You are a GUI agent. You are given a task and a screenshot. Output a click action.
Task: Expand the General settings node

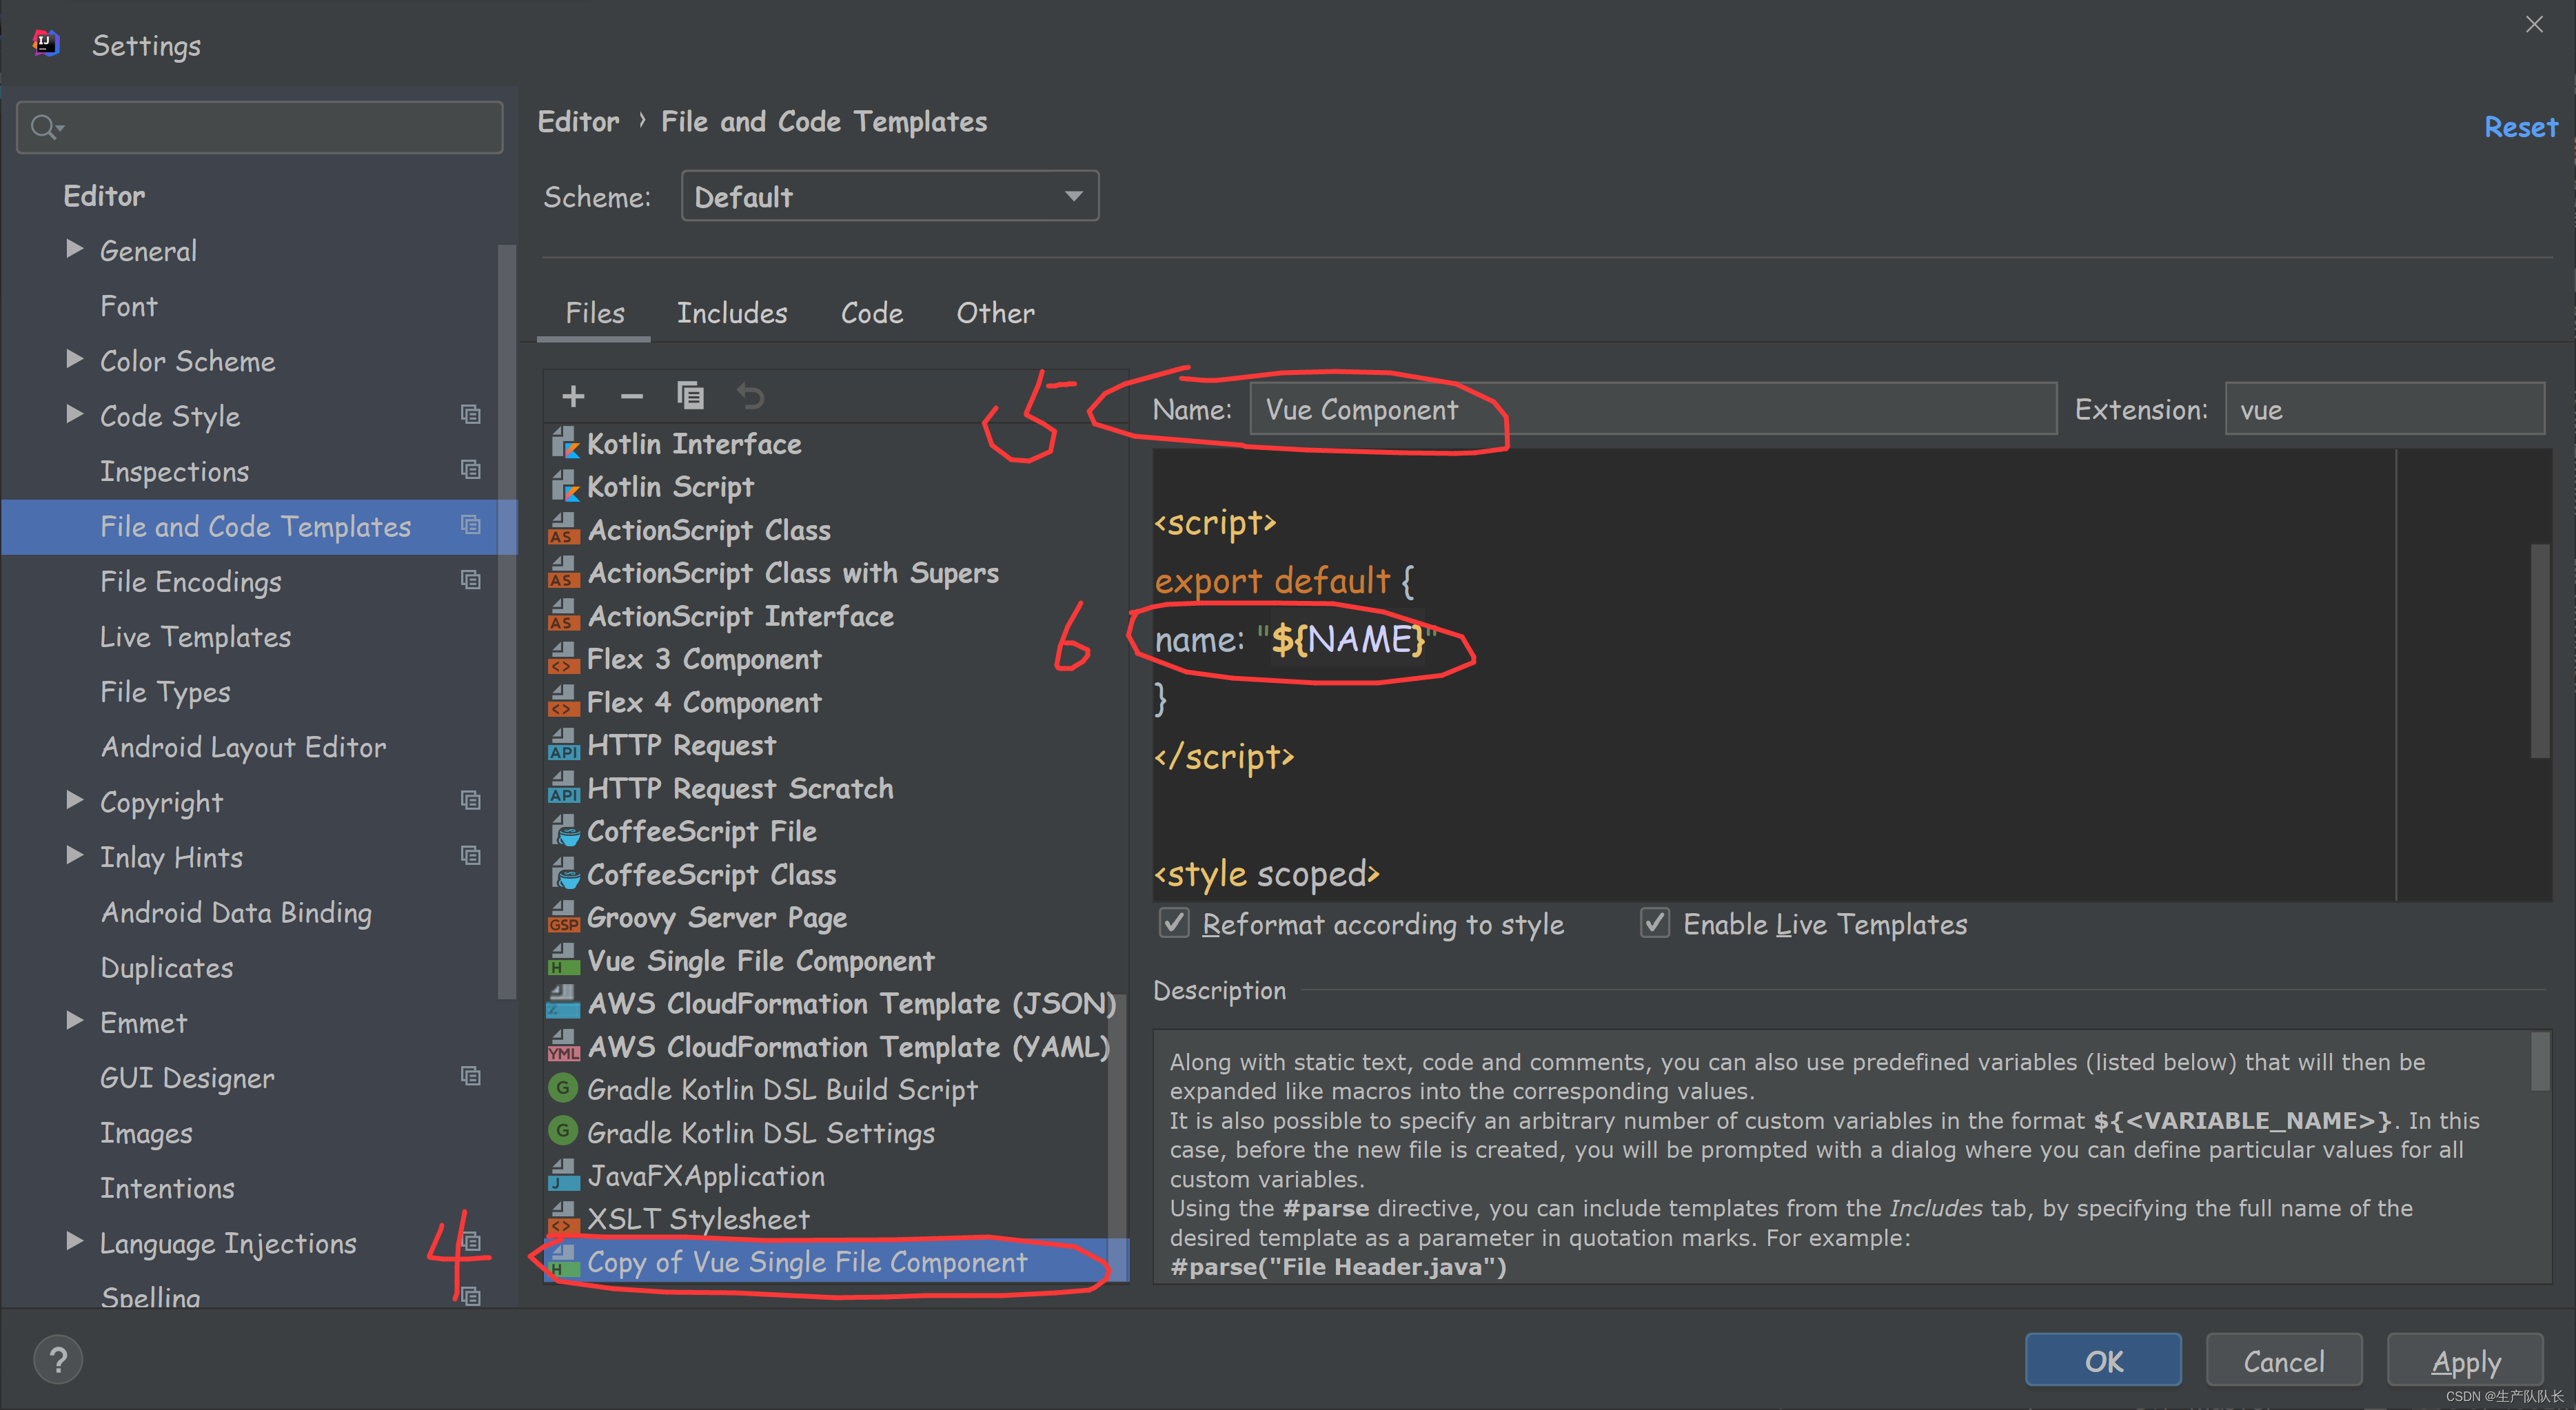[74, 249]
